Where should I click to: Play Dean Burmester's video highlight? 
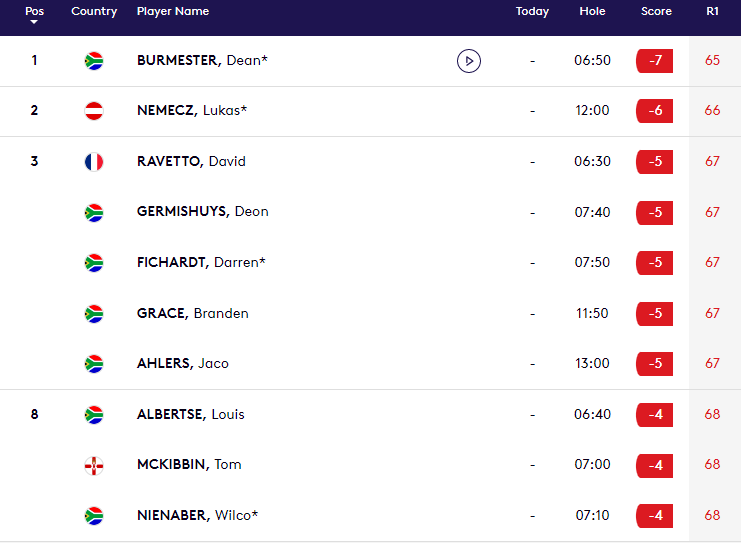coord(468,61)
